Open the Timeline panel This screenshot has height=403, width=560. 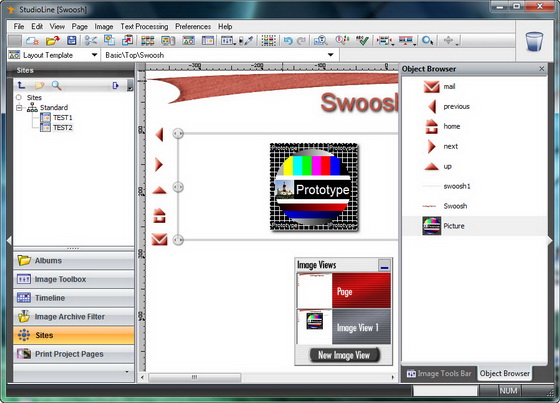(74, 298)
